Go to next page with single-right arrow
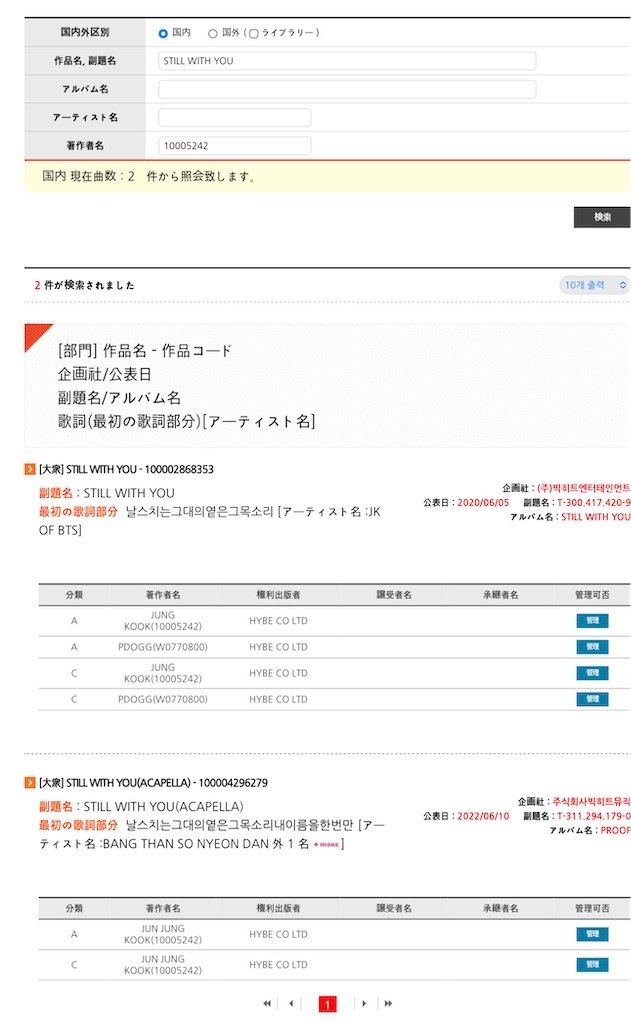Screen dimensions: 631x1024 pos(364,1004)
